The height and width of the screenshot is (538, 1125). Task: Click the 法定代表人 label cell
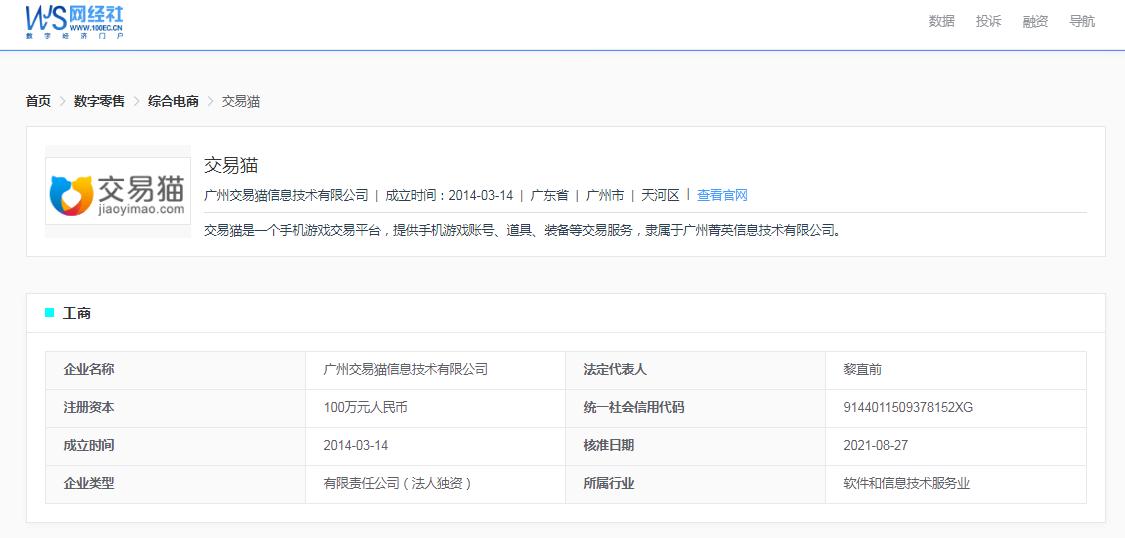tap(695, 370)
